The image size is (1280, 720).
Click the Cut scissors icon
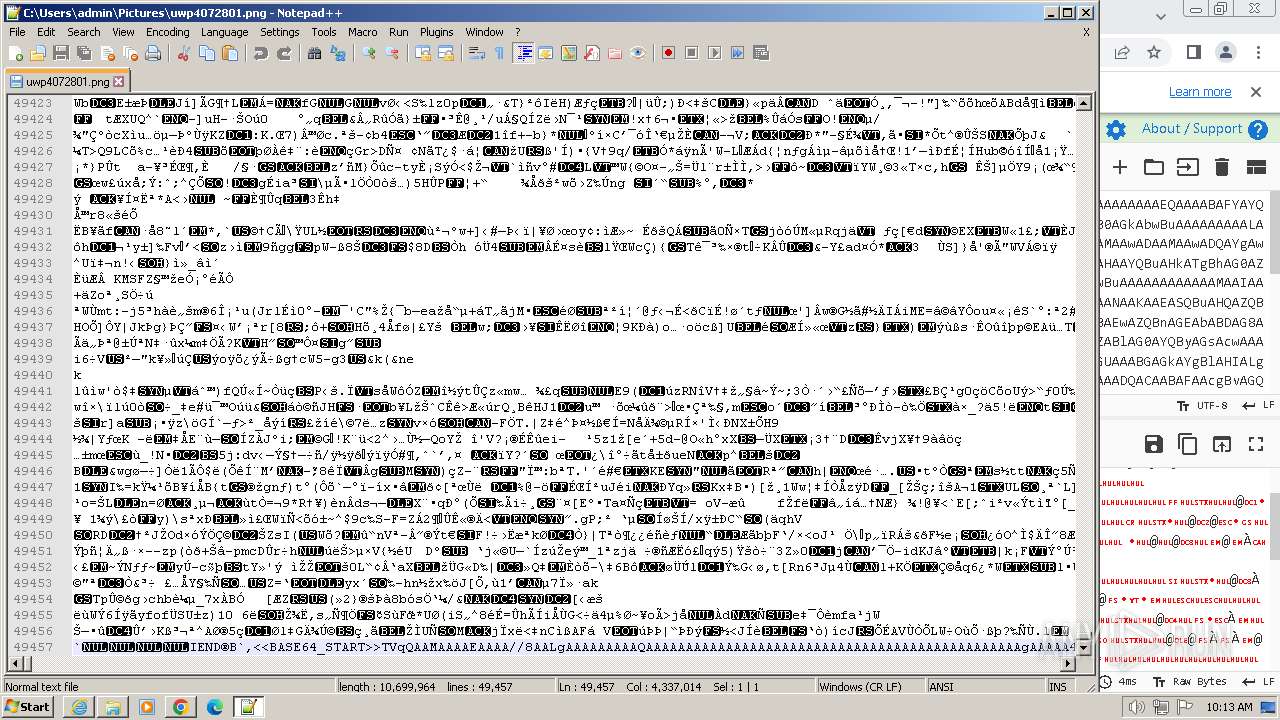click(184, 53)
